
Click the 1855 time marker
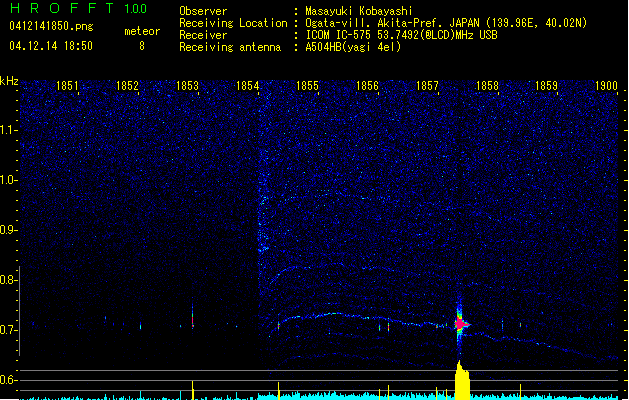coord(307,86)
